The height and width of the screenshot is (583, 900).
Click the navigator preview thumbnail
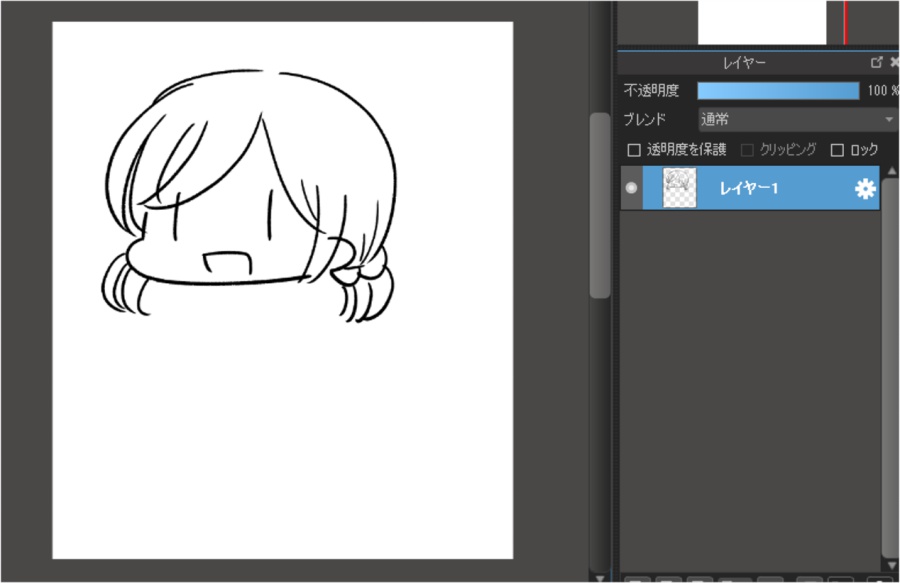[762, 22]
